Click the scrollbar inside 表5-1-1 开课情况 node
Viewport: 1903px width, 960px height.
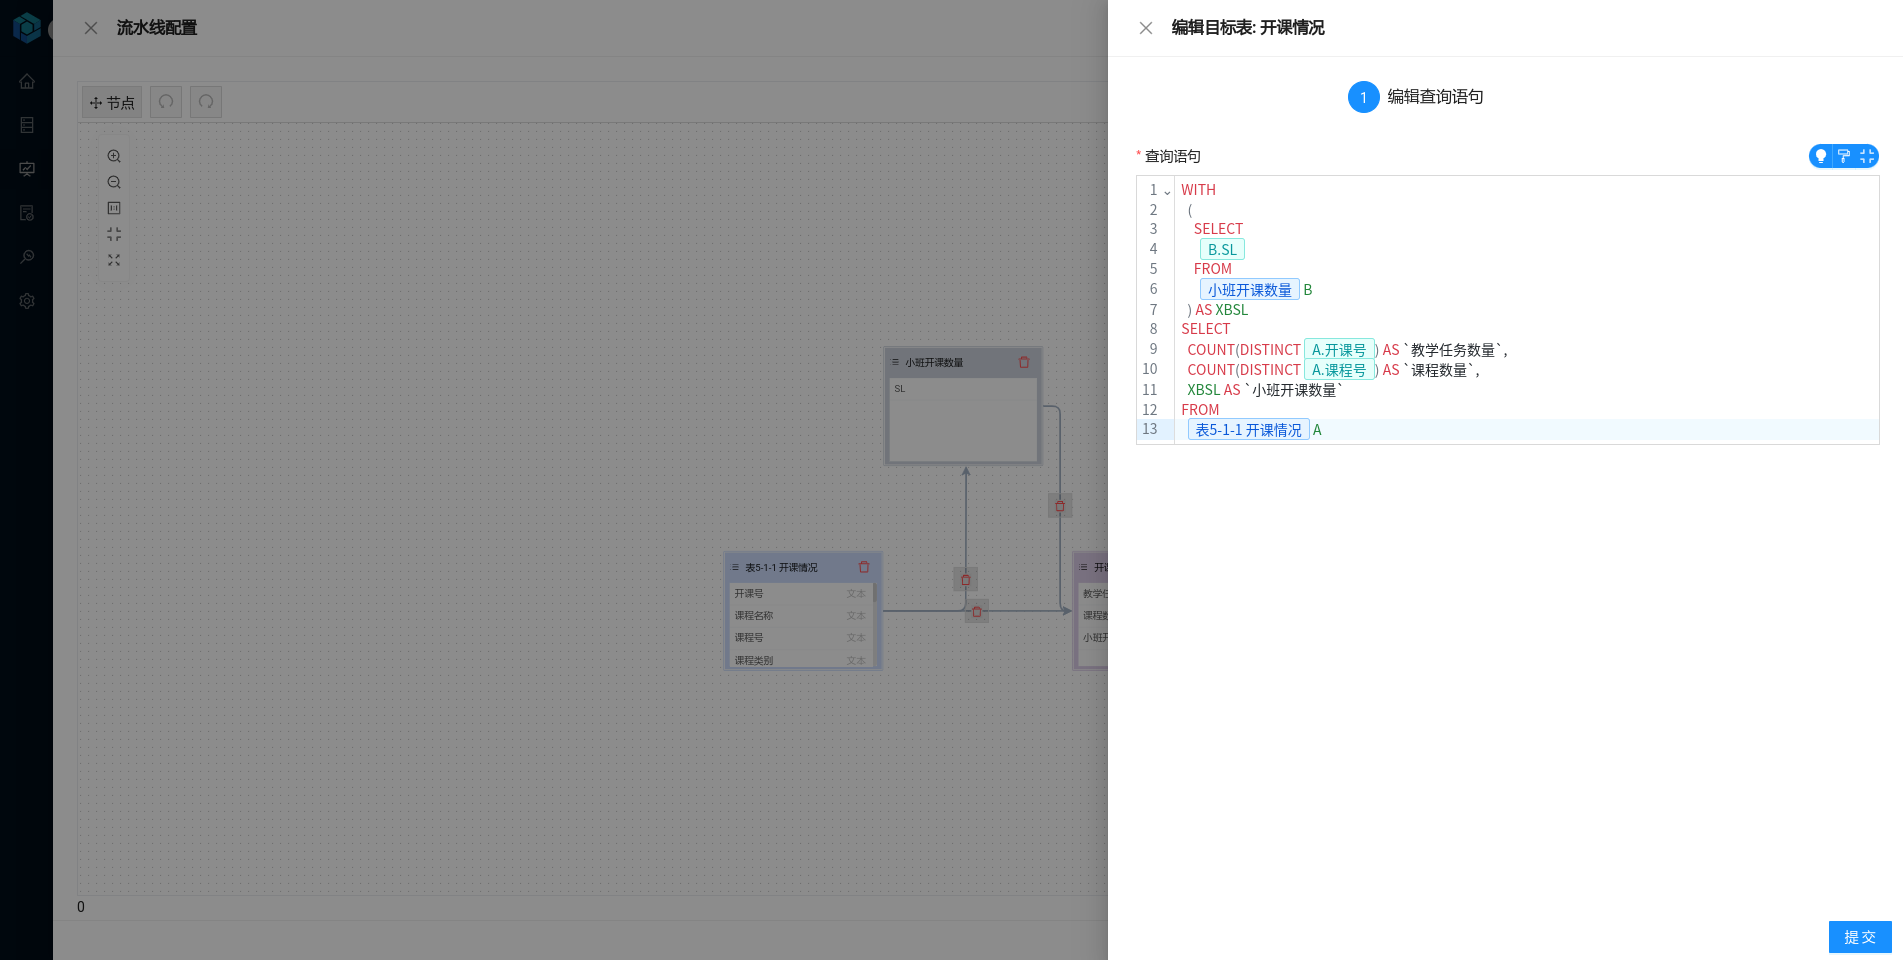click(874, 593)
